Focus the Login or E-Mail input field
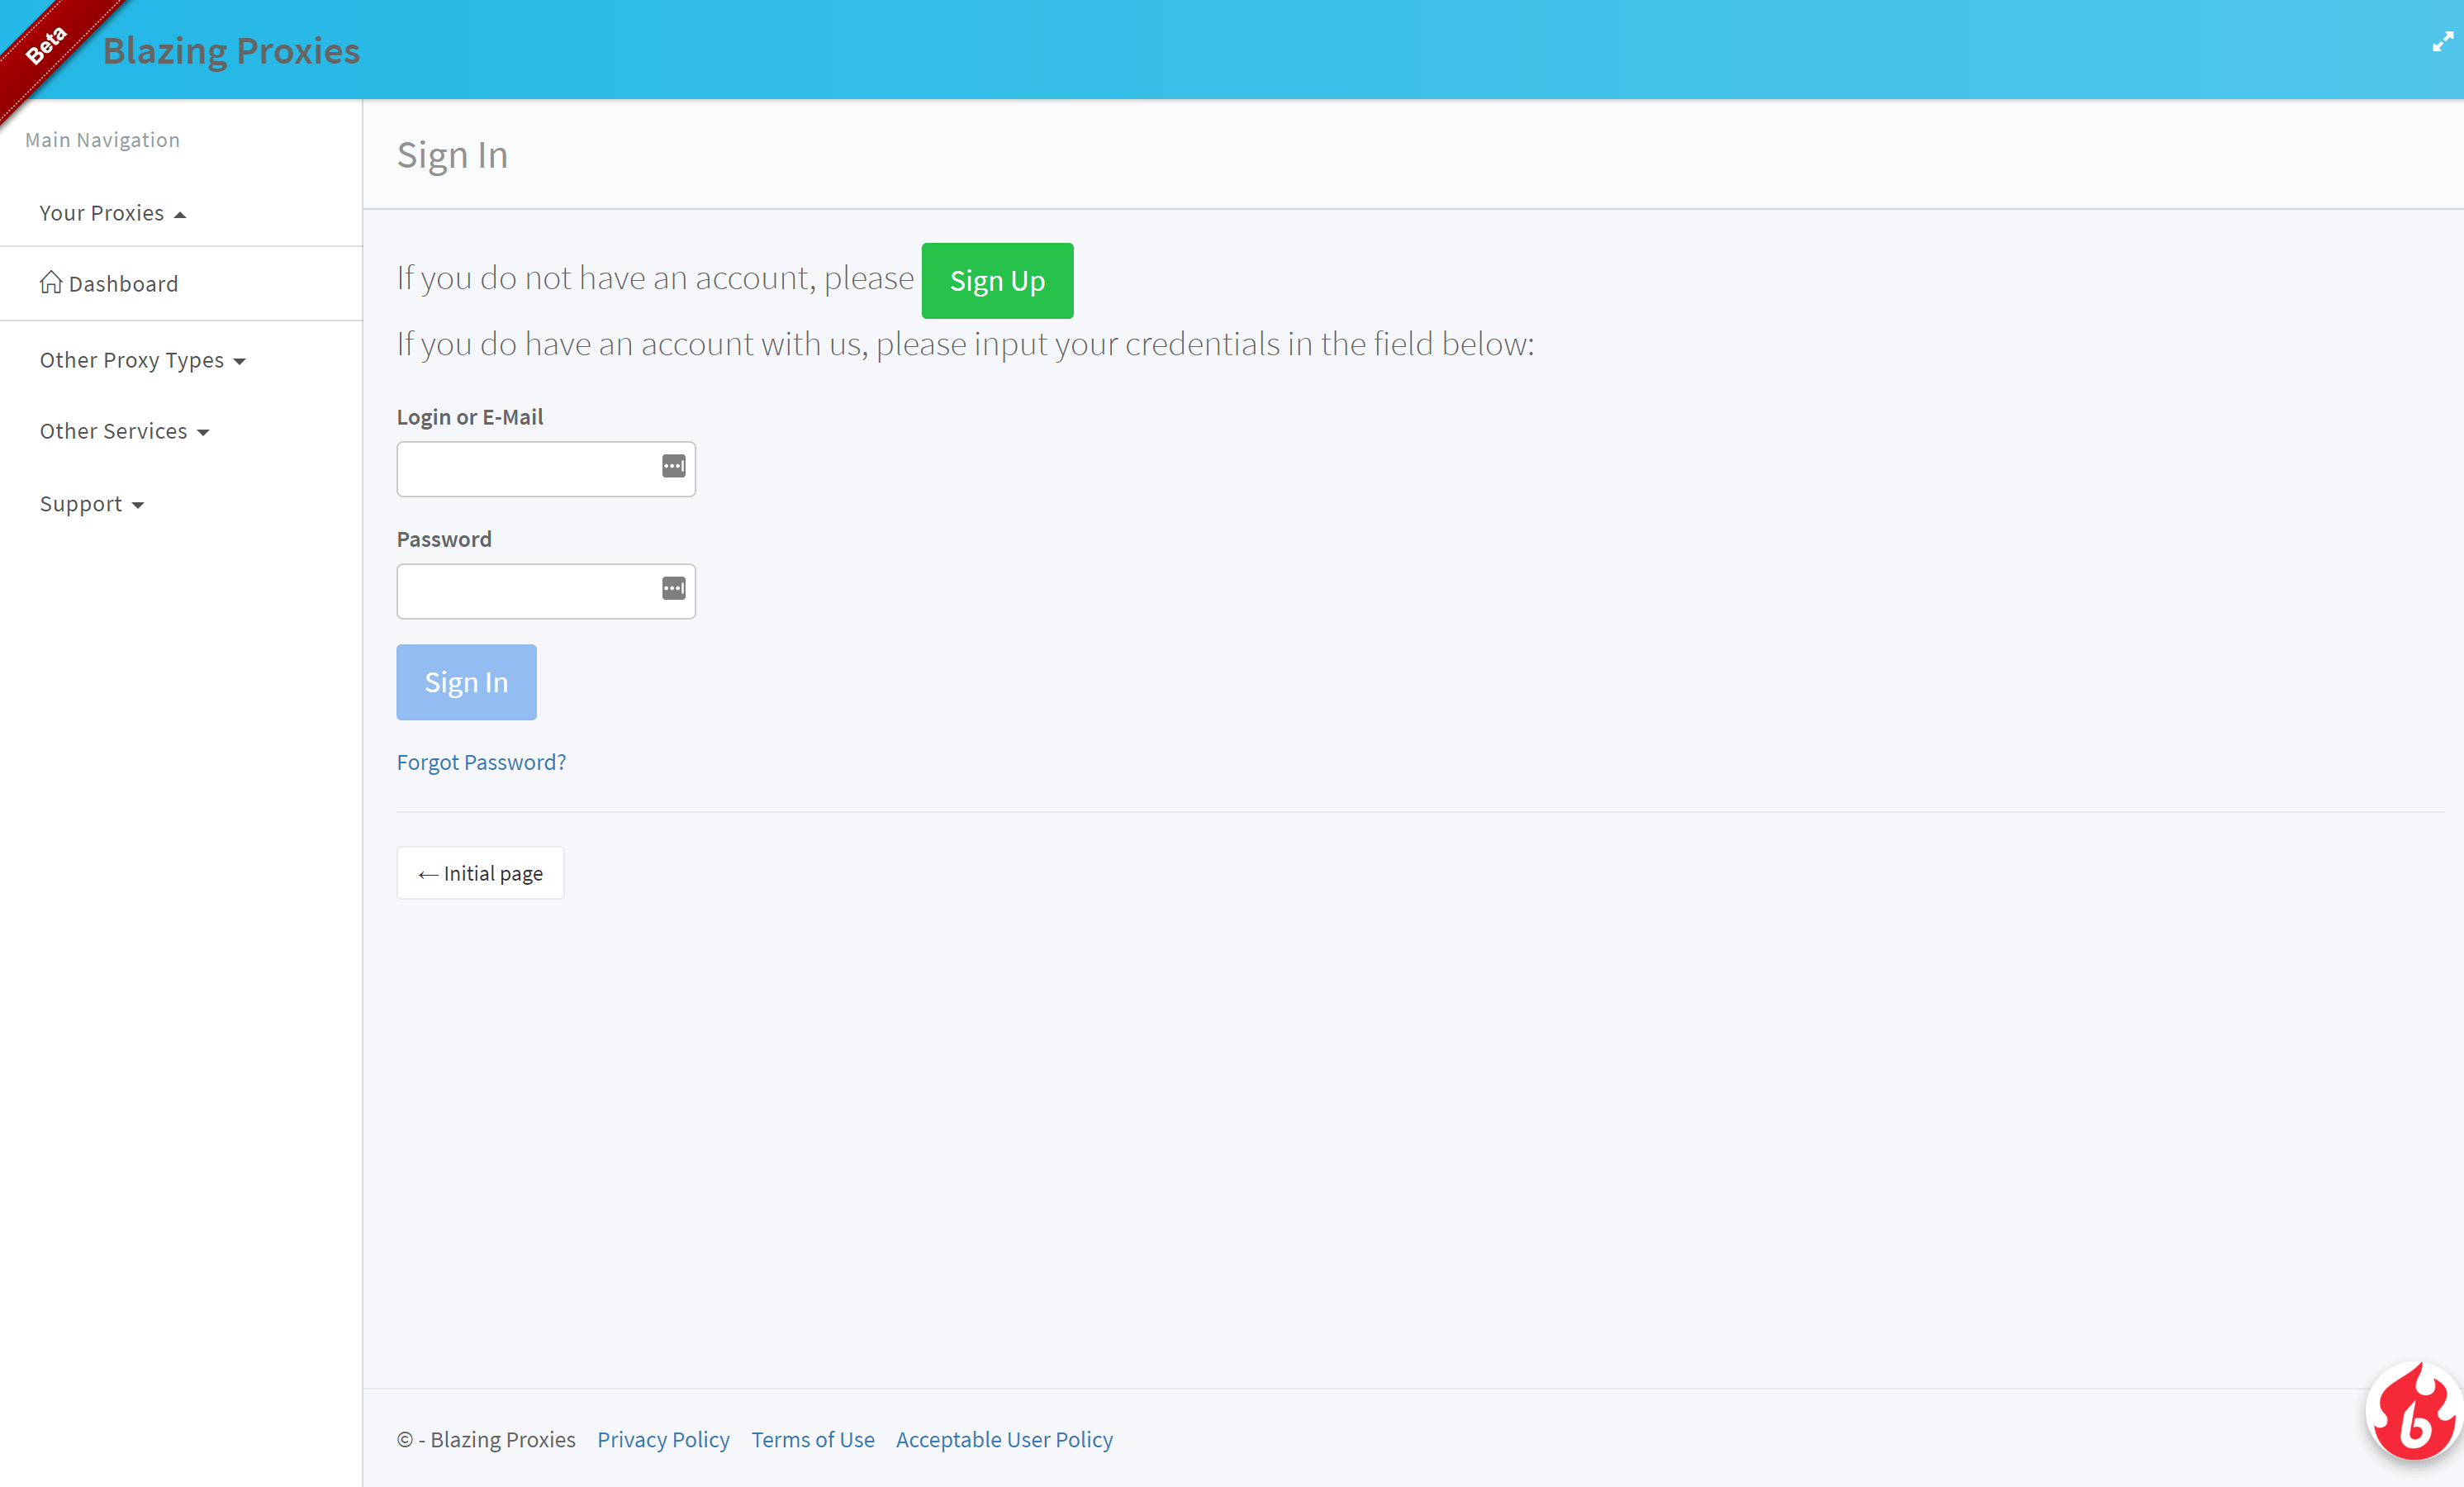The image size is (2464, 1487). 546,469
